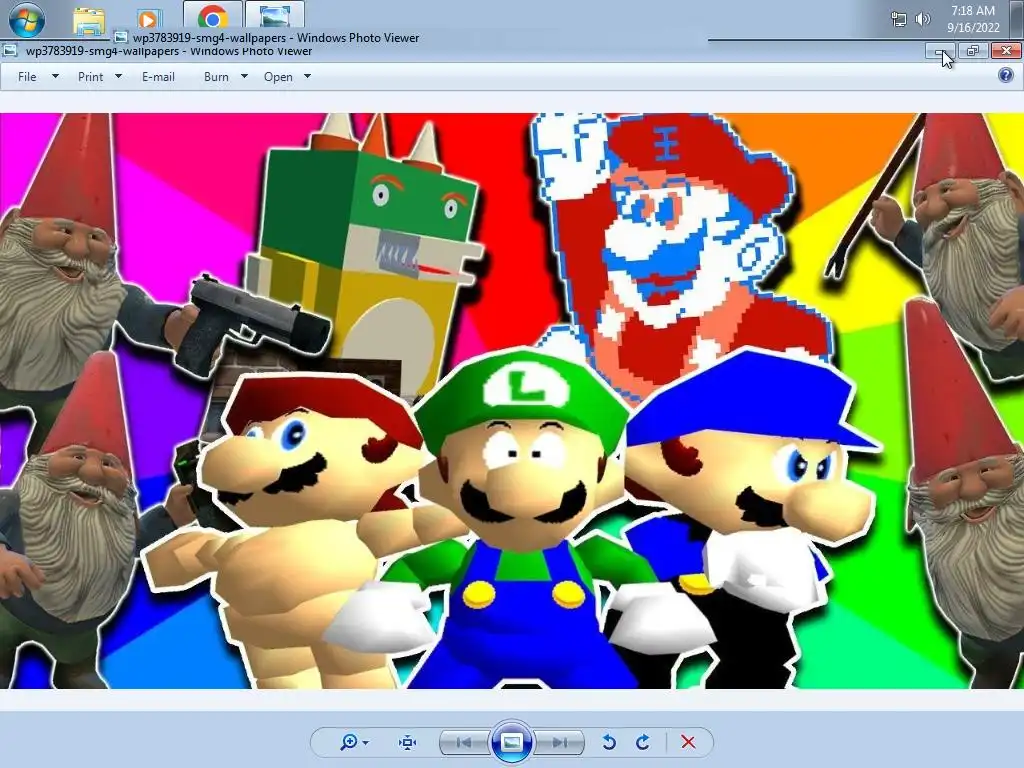Screen dimensions: 1024x768
Task: Open the Print menu
Action: (x=90, y=77)
